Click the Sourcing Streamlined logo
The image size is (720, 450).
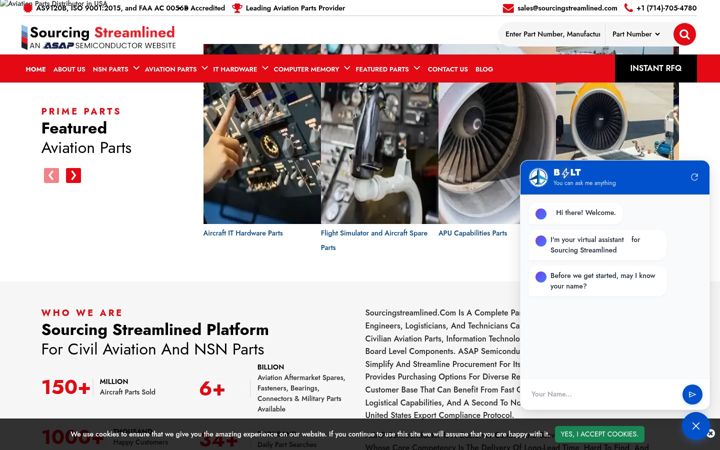click(x=98, y=37)
